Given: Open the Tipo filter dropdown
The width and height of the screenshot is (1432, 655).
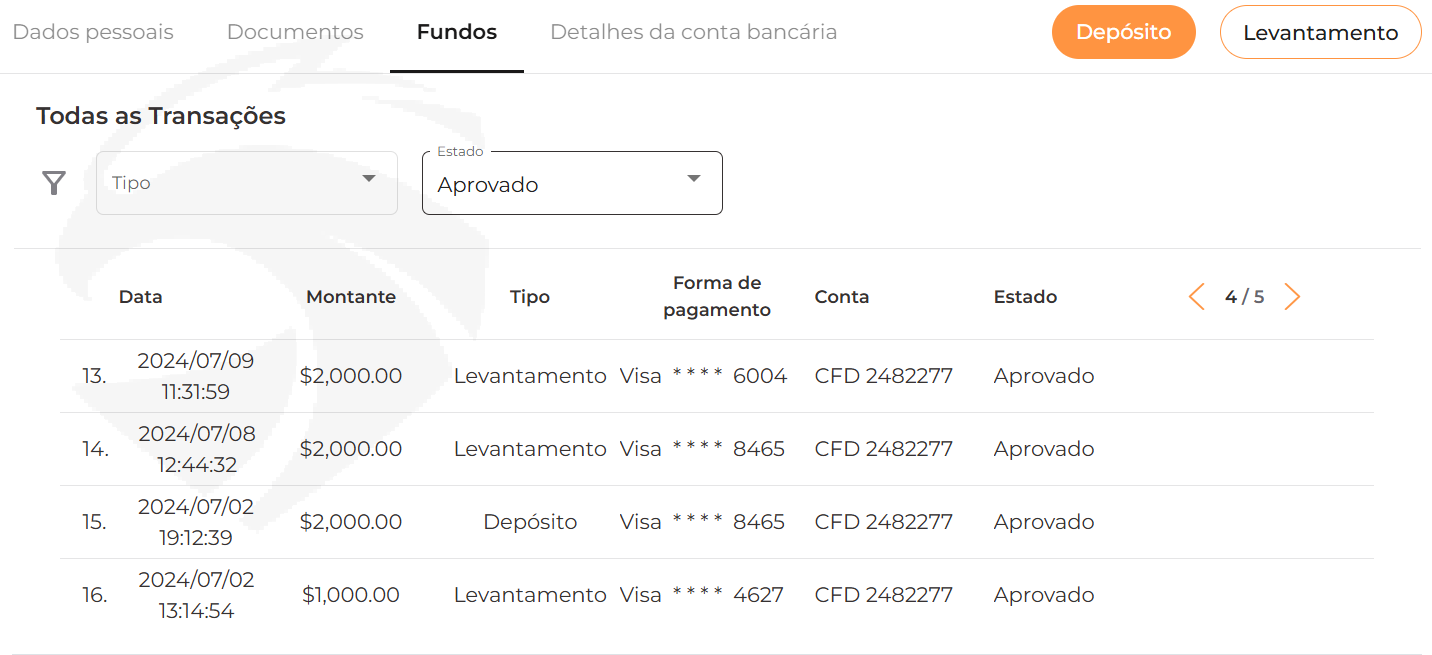Looking at the screenshot, I should 247,183.
